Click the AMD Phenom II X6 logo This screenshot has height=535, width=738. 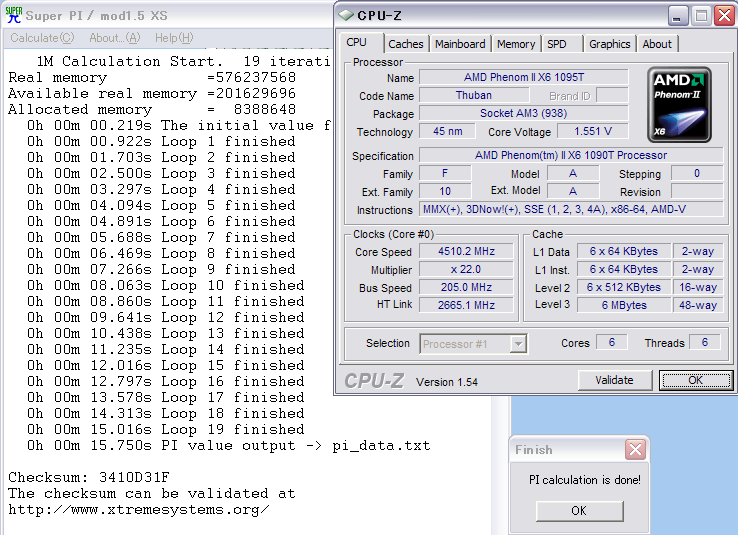679,104
